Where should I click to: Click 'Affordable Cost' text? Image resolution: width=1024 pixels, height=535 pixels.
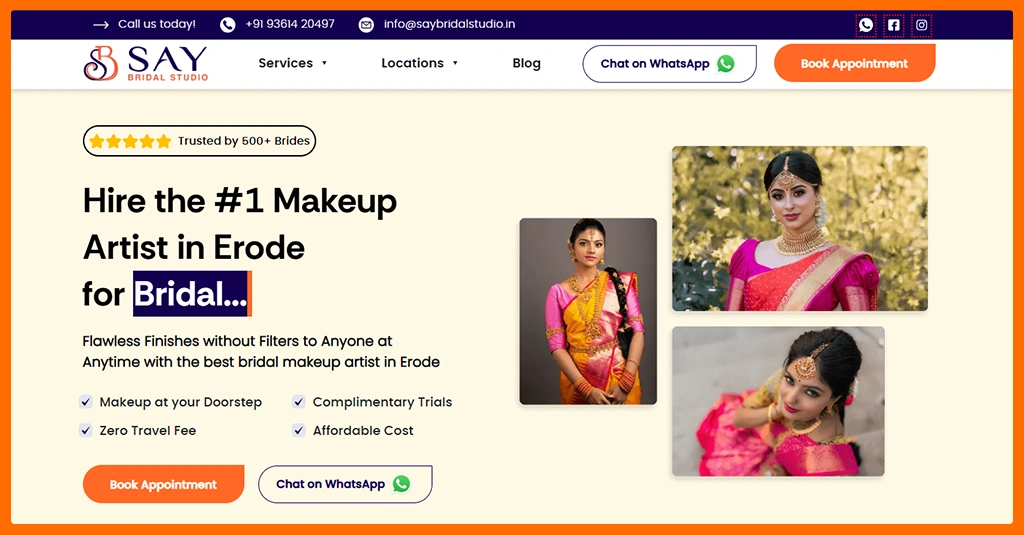(x=363, y=430)
